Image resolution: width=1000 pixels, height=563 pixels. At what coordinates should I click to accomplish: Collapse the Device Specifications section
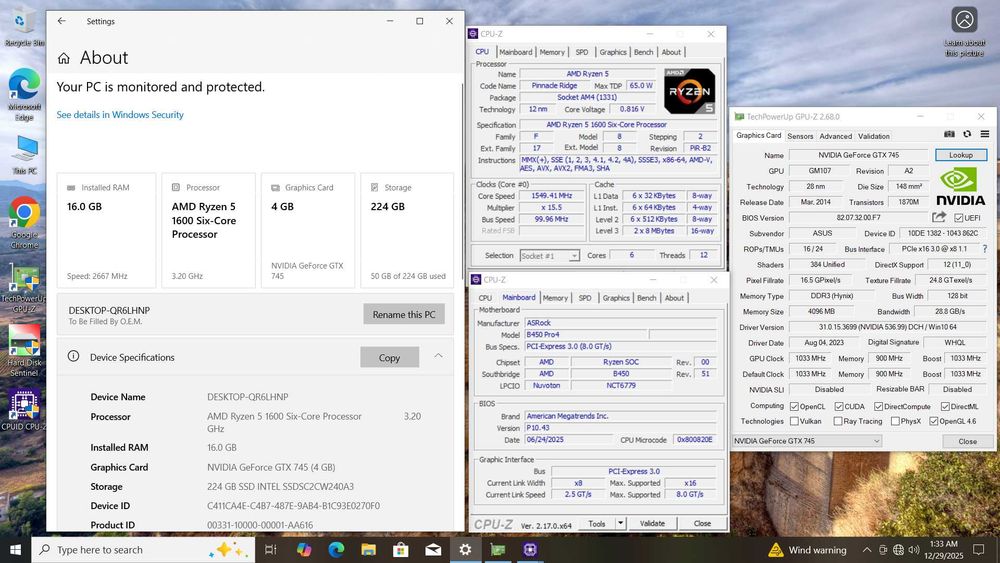pyautogui.click(x=438, y=356)
